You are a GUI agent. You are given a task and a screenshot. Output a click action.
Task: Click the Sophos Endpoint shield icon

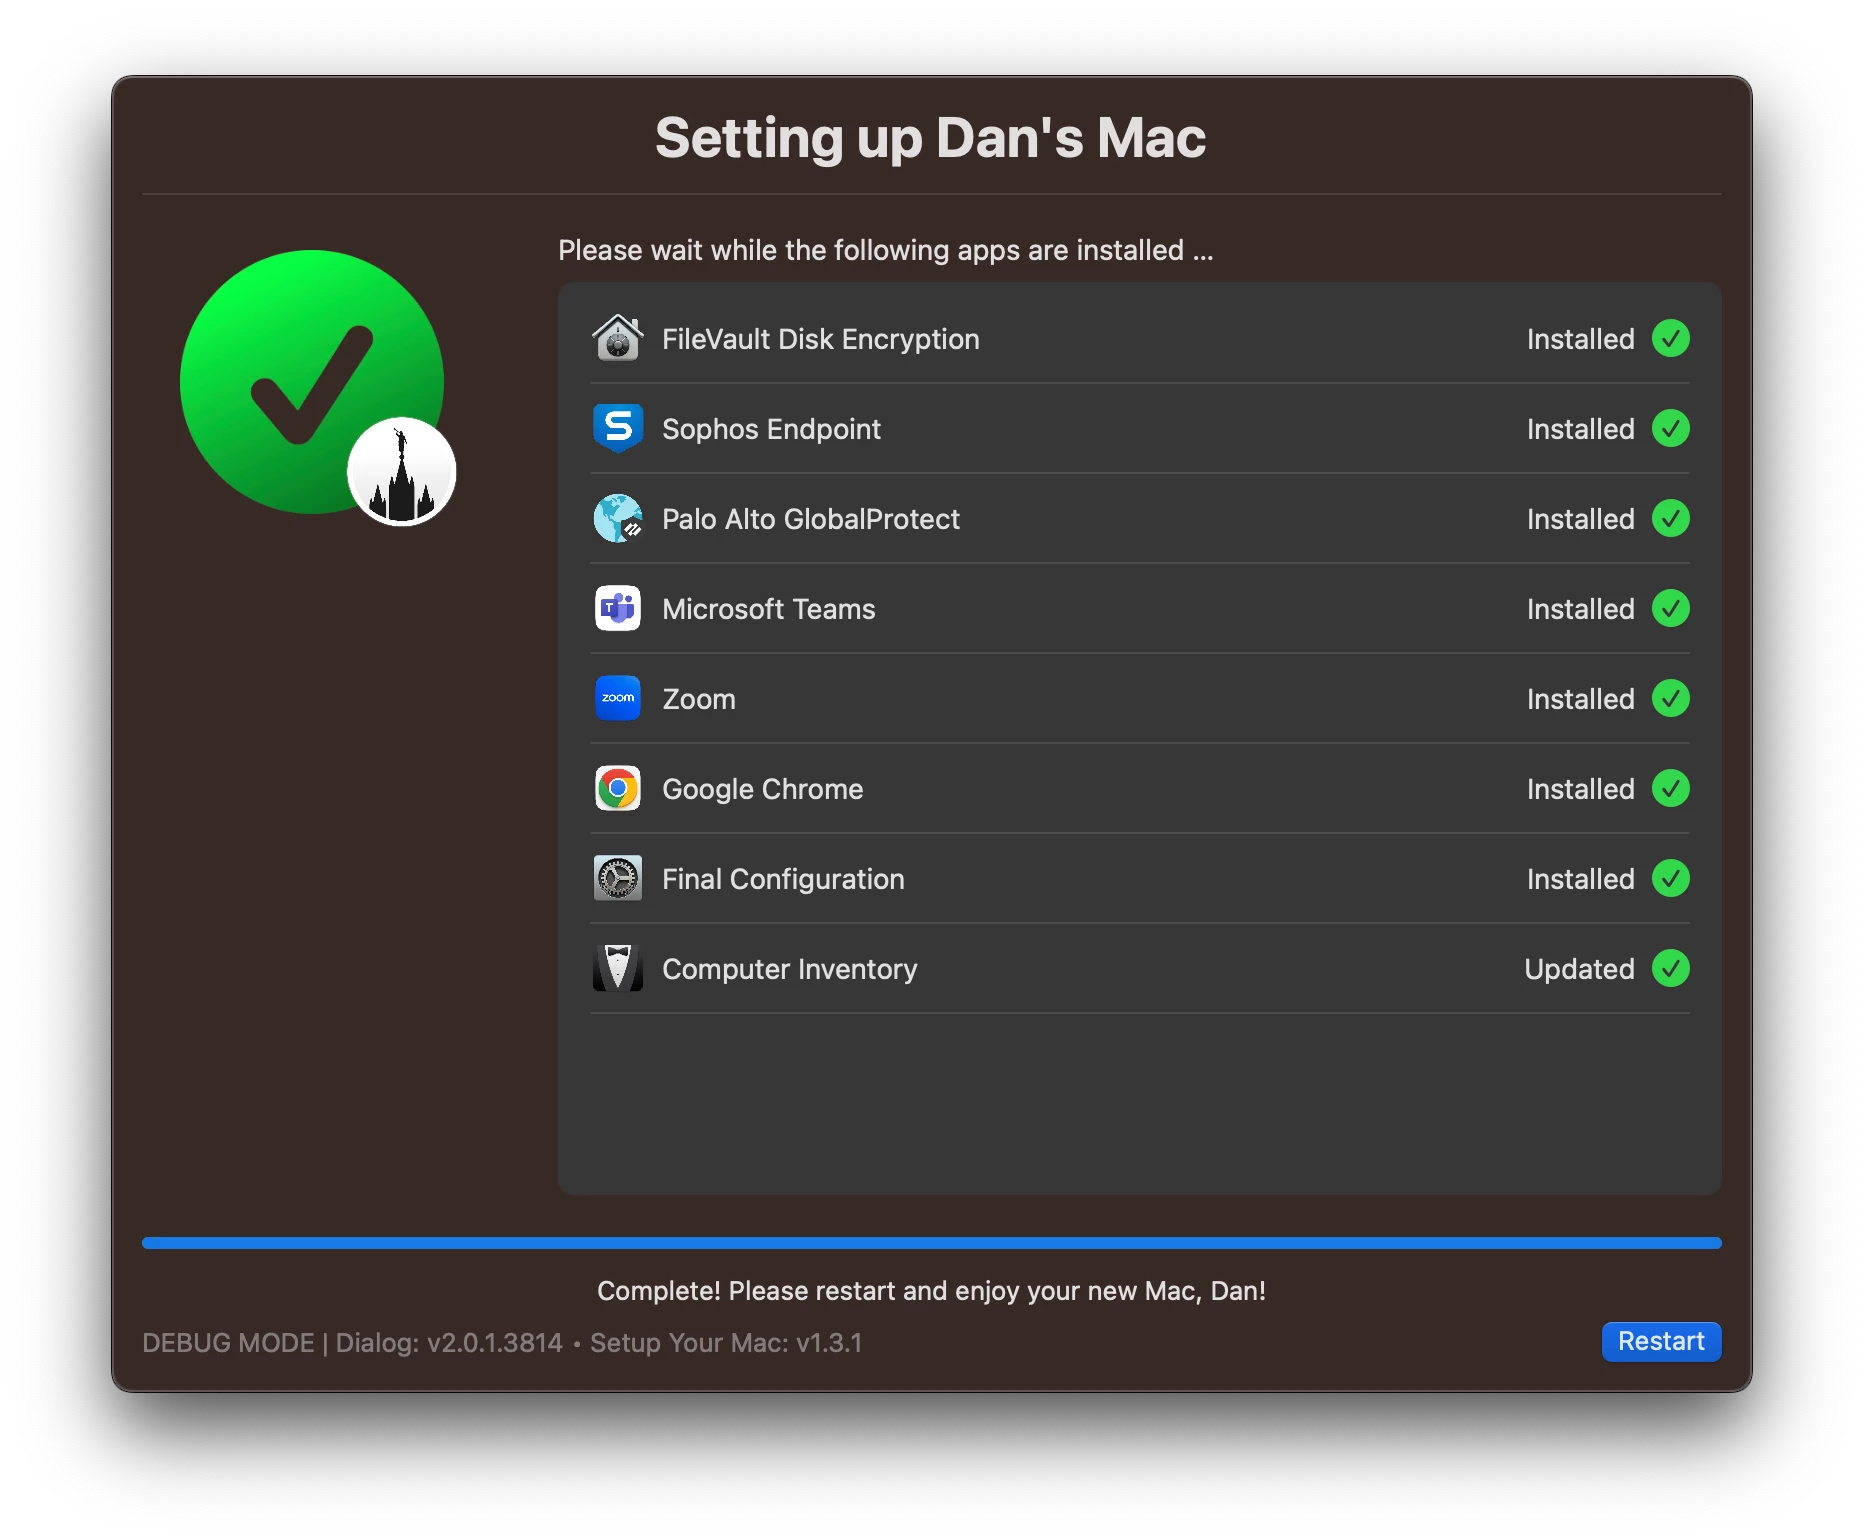coord(618,428)
